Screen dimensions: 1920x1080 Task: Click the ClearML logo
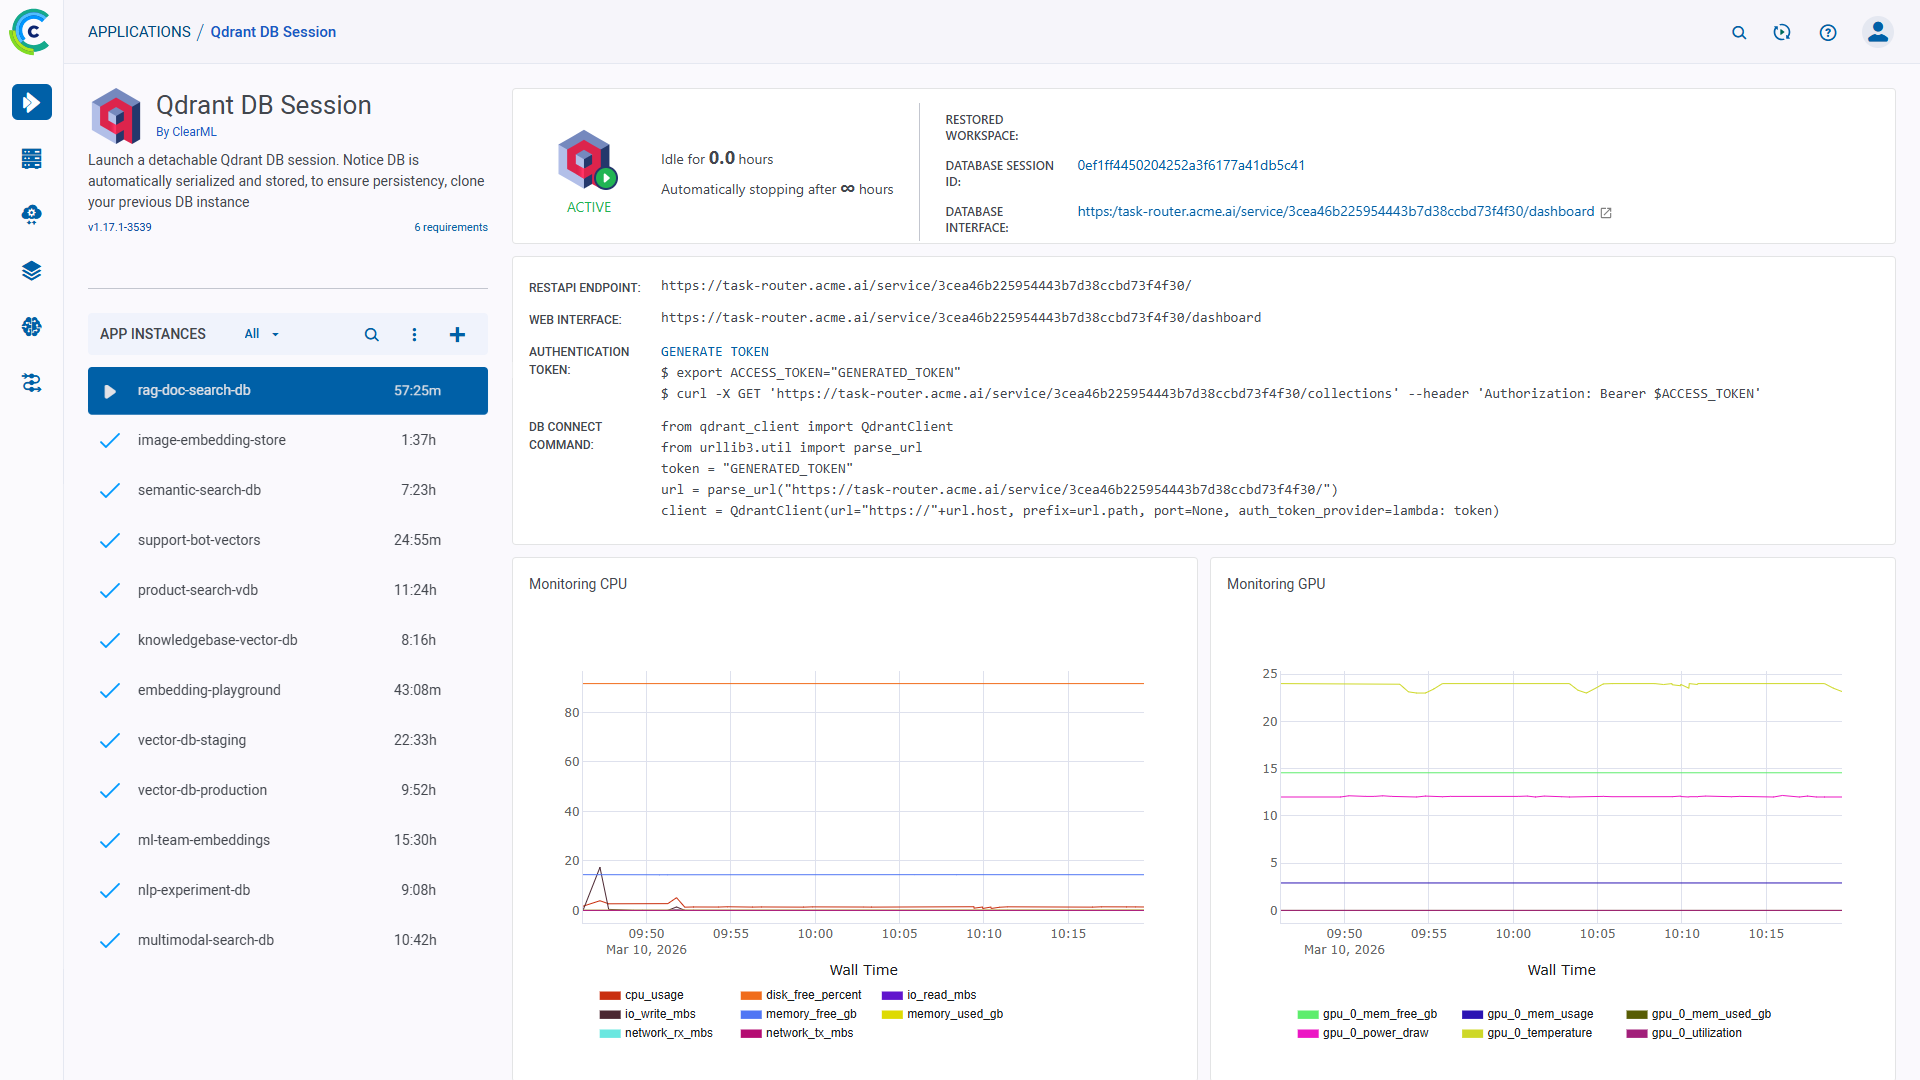(31, 32)
